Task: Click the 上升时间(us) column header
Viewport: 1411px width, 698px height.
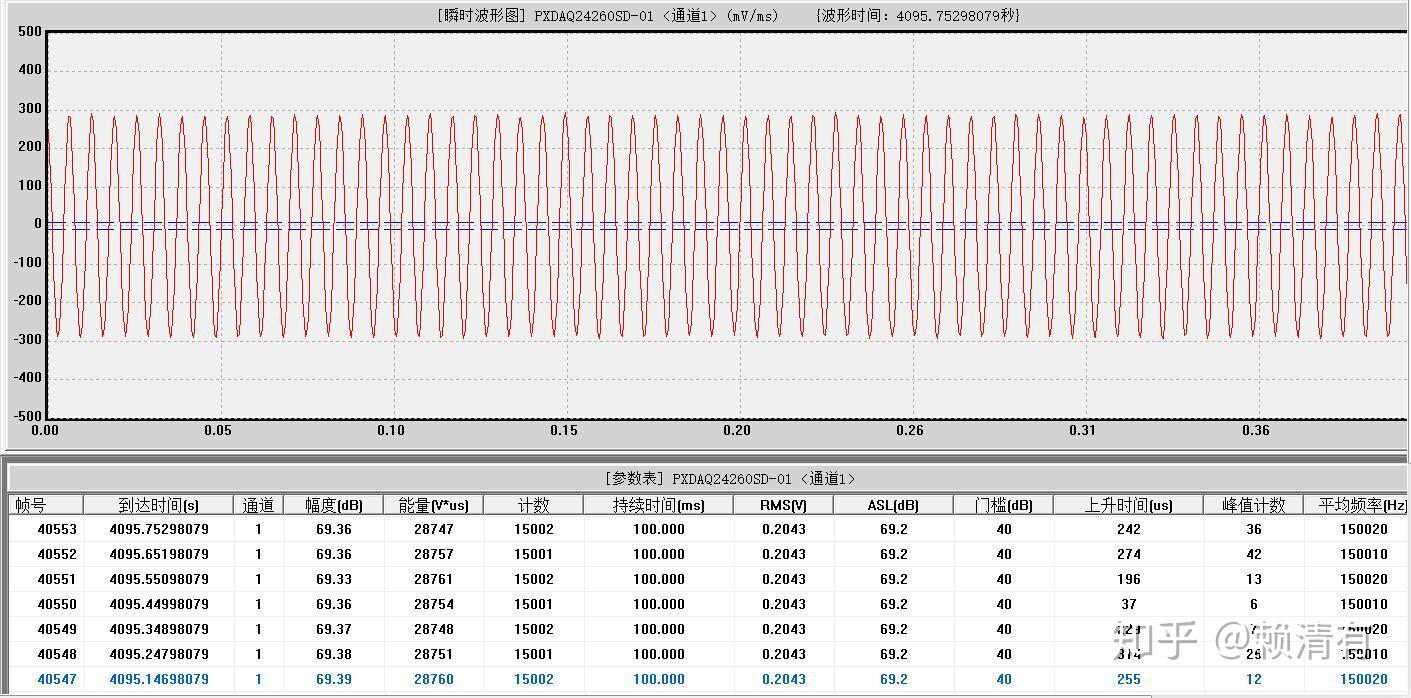Action: [x=1129, y=505]
